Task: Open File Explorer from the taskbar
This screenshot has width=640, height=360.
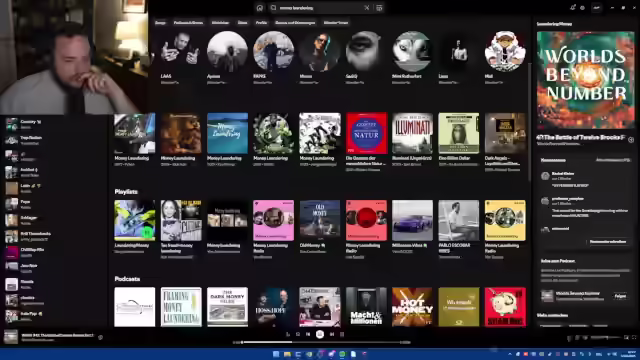Action: (287, 354)
